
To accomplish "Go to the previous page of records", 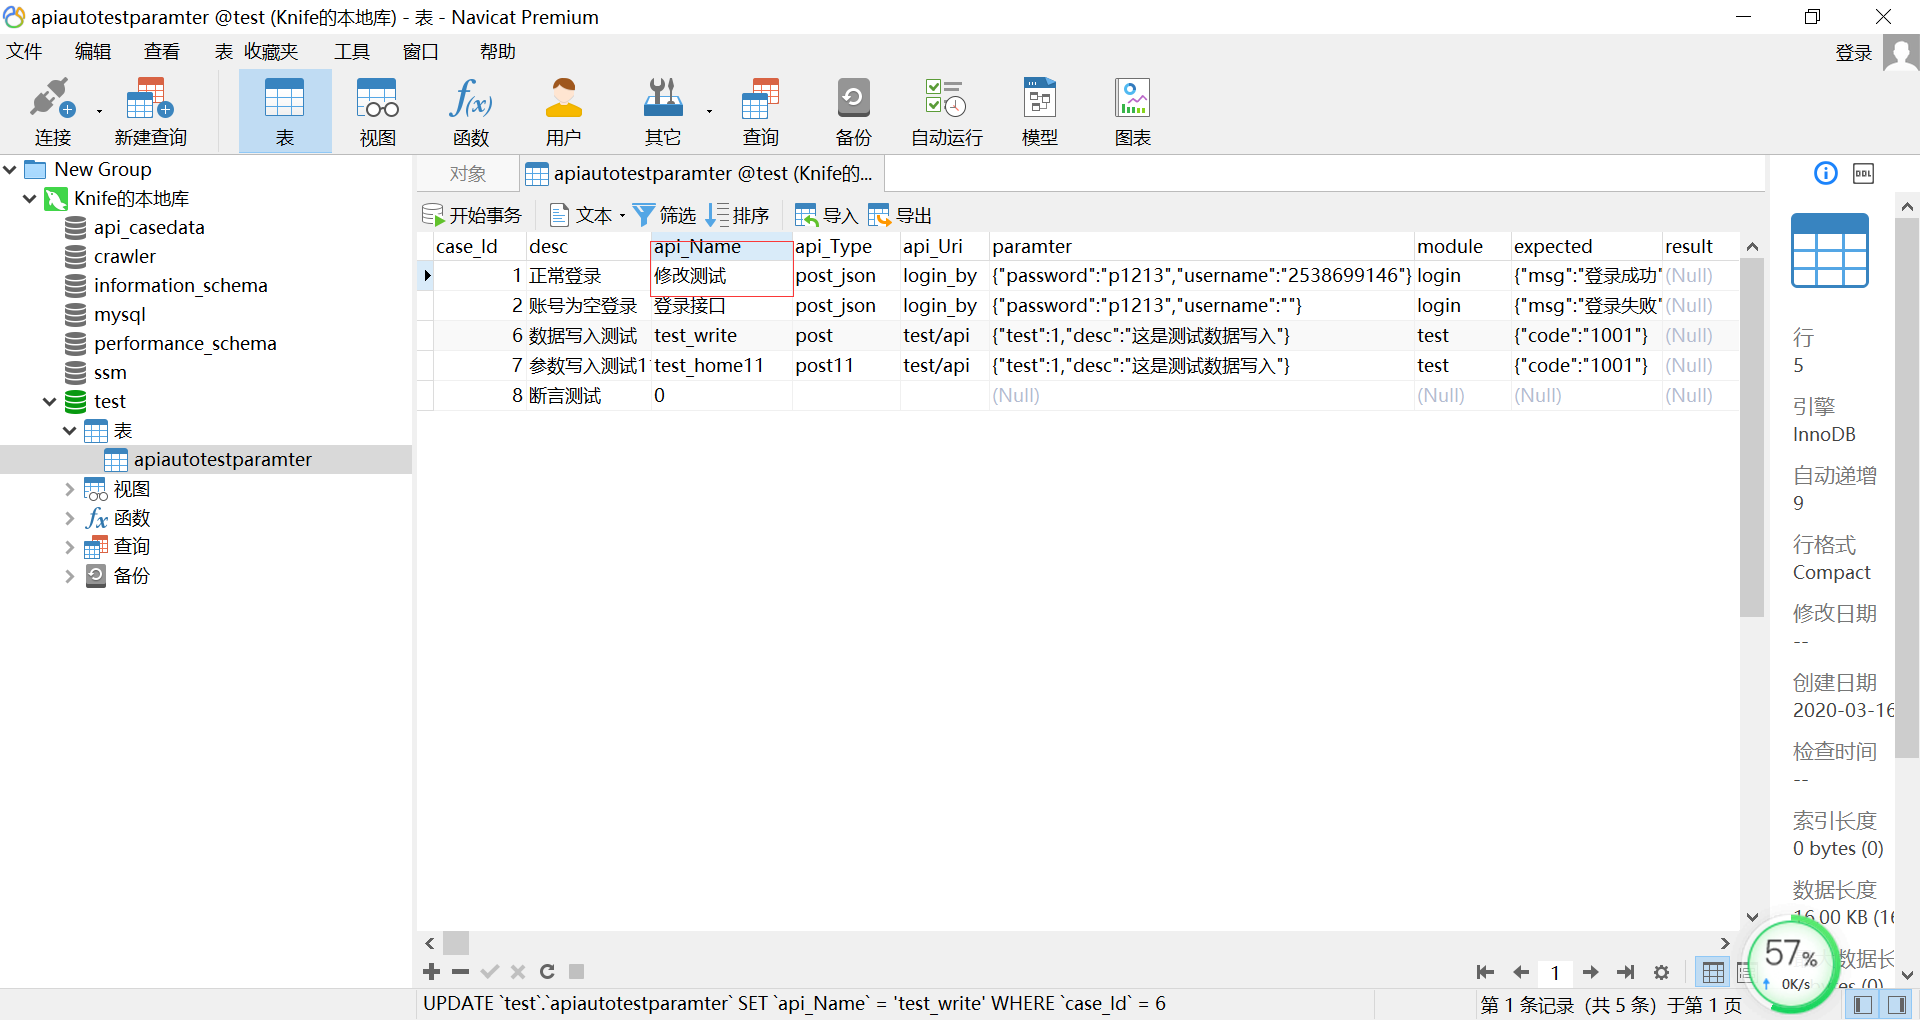I will pos(1521,972).
